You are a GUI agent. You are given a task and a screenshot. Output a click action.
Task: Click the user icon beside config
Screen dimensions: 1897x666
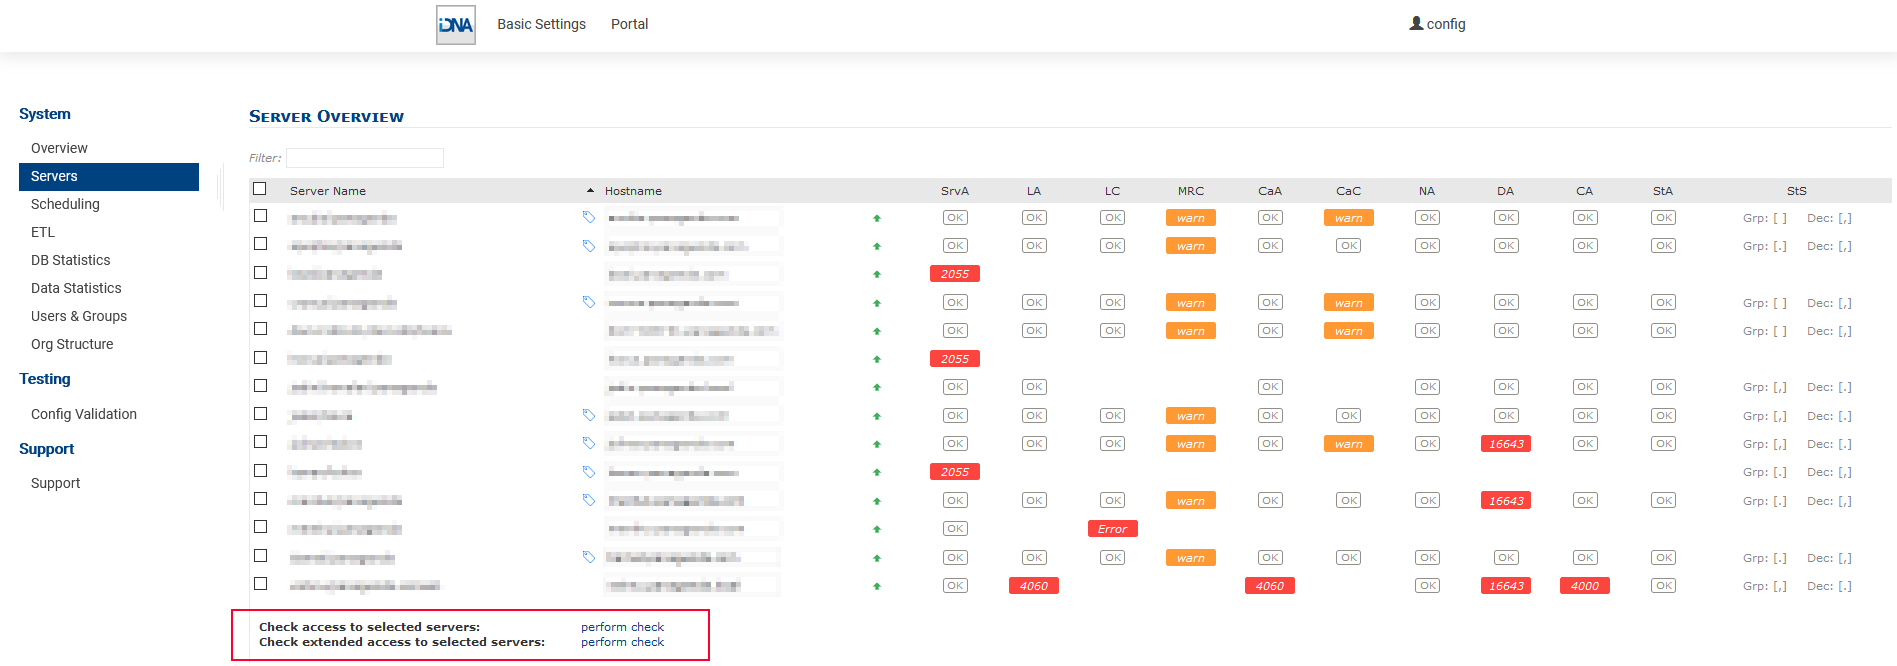(1416, 23)
